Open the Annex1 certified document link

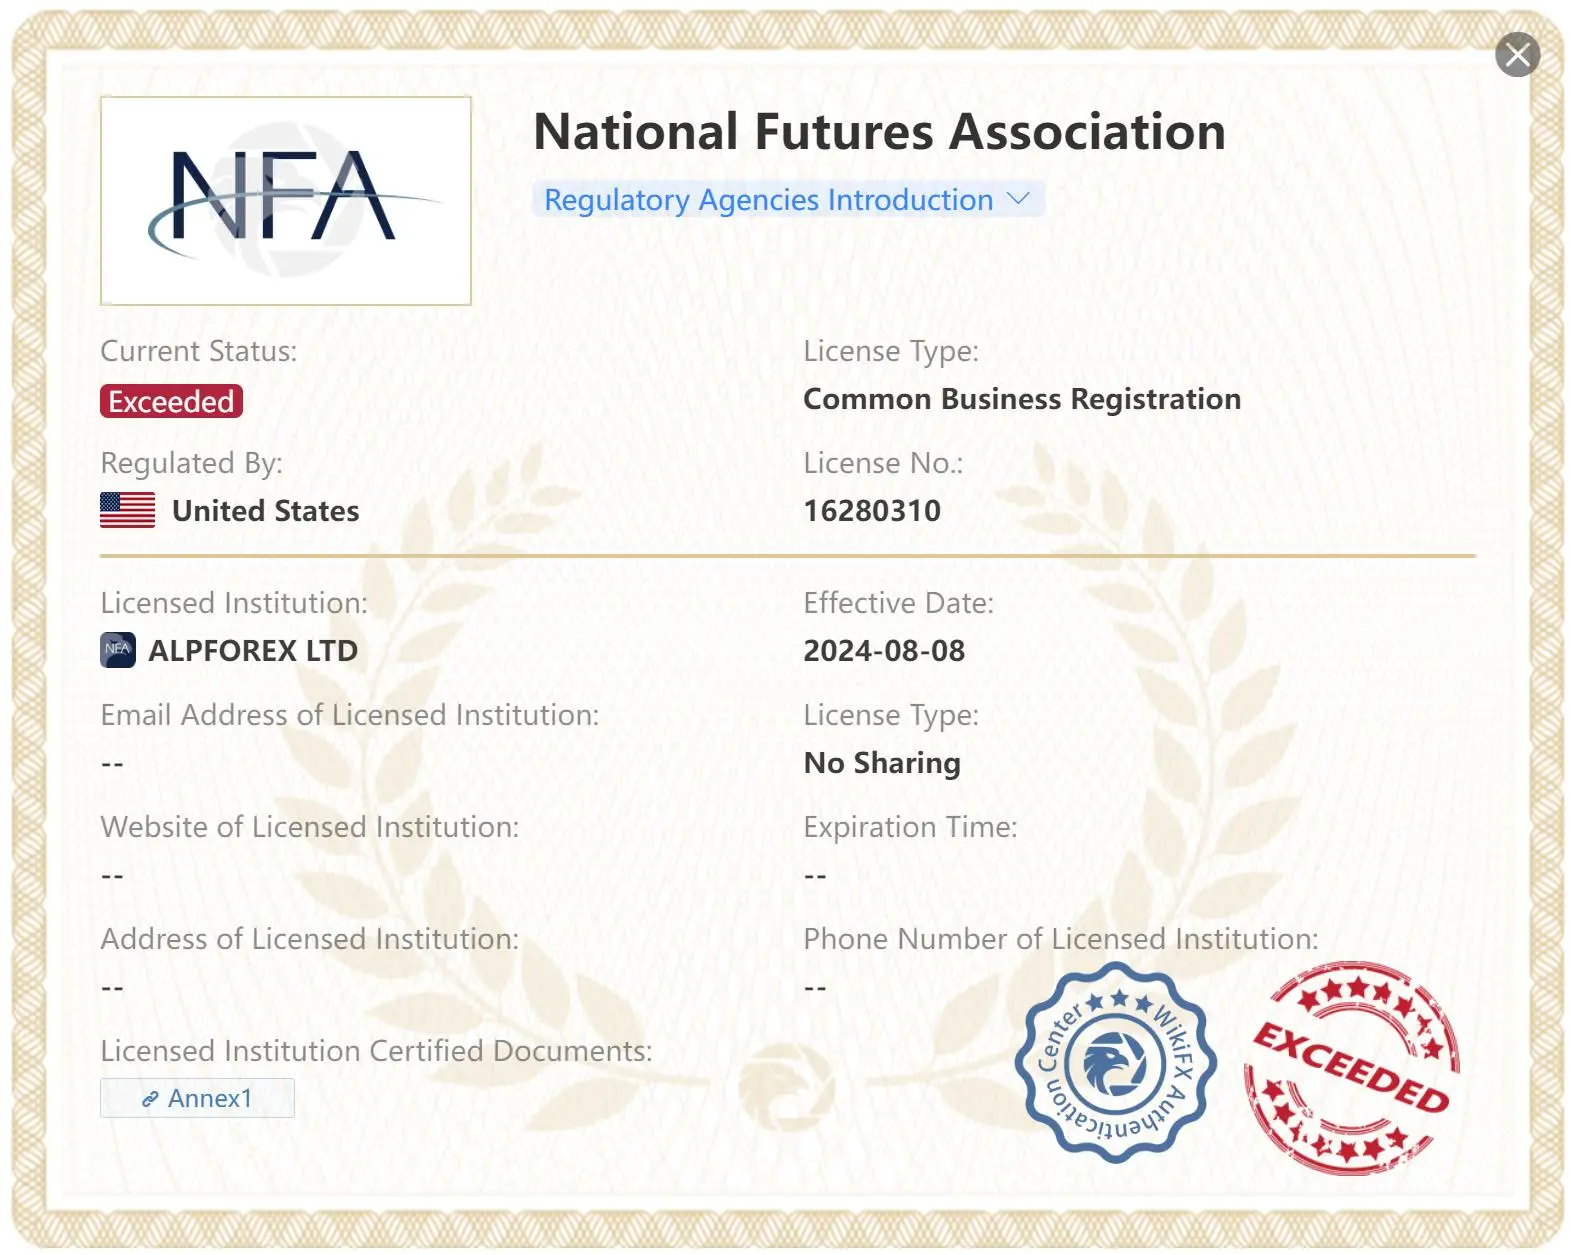coord(197,1098)
